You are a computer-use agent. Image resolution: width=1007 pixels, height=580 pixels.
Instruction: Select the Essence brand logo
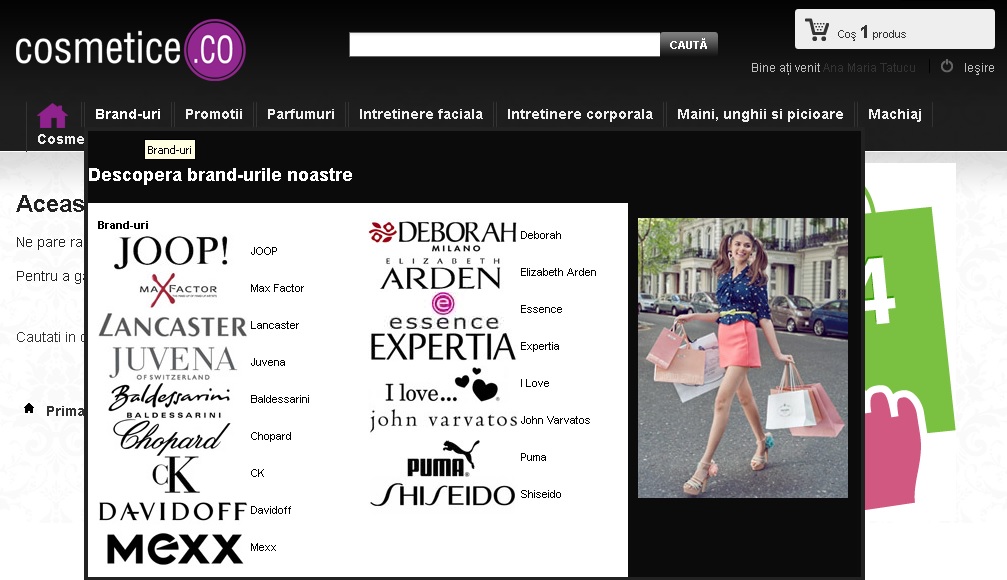click(443, 311)
